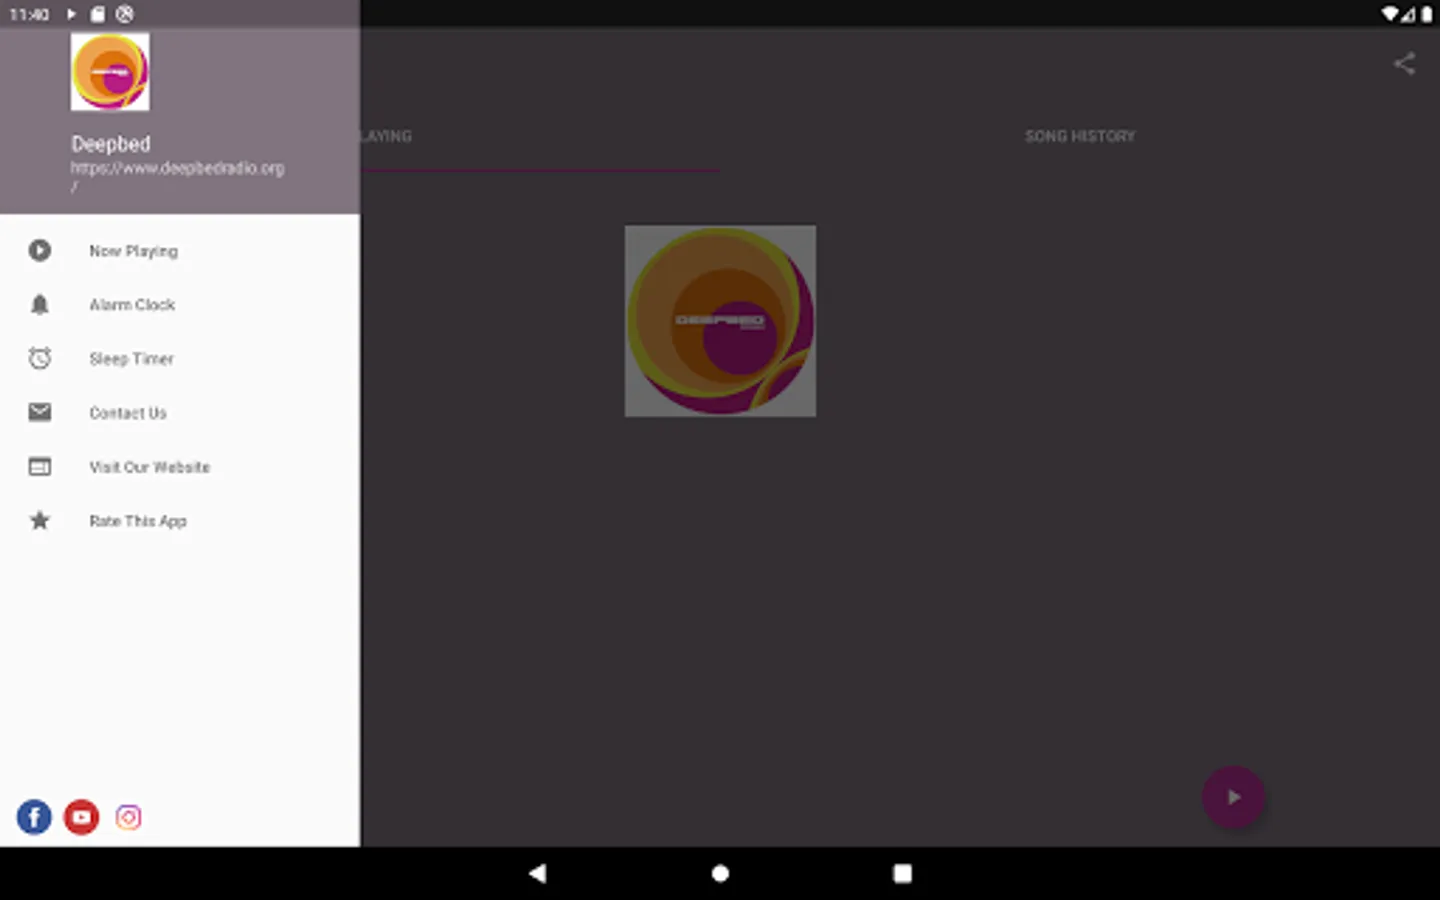Click the play circle icon beside Now Playing

40,251
